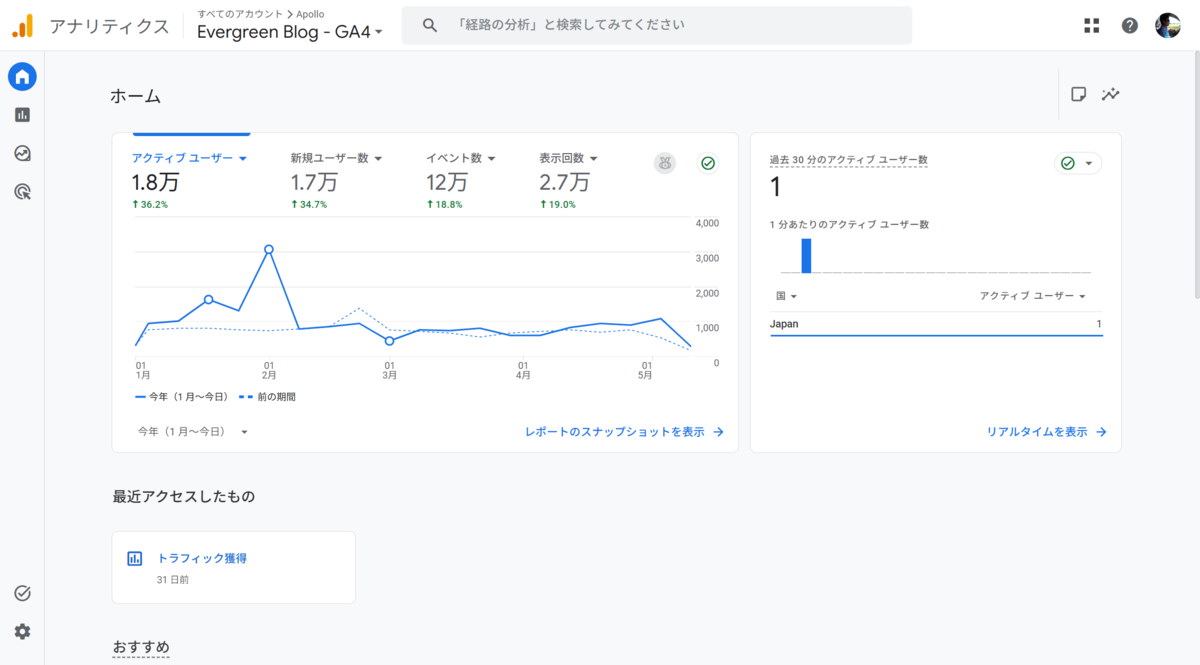Open the Evergreen Blog - GA4 property selector
This screenshot has width=1200, height=665.
tap(290, 32)
